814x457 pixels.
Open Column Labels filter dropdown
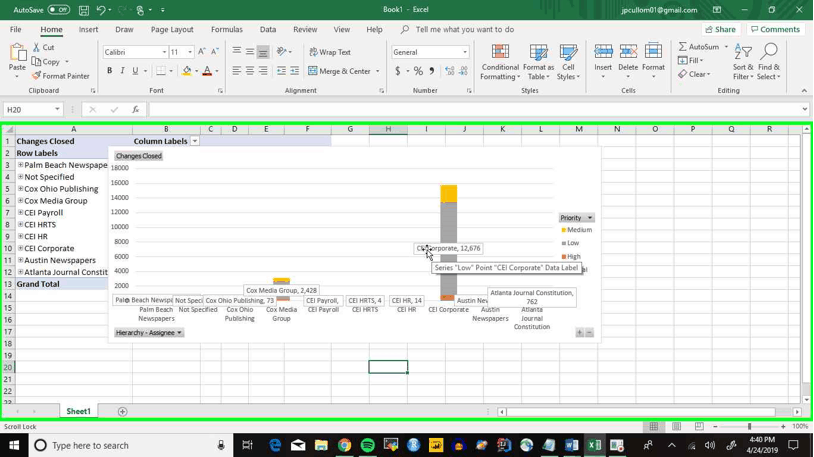coord(195,141)
